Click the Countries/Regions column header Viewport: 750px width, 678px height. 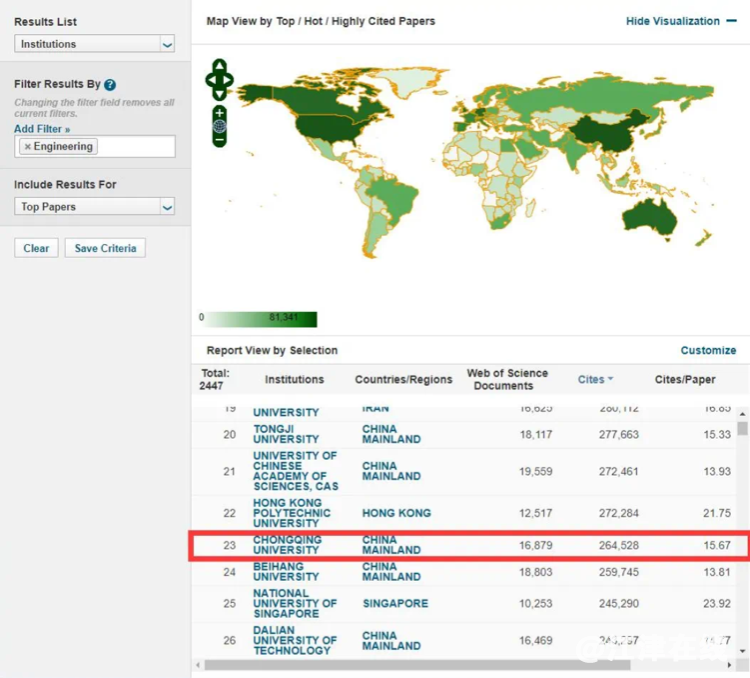coord(403,379)
